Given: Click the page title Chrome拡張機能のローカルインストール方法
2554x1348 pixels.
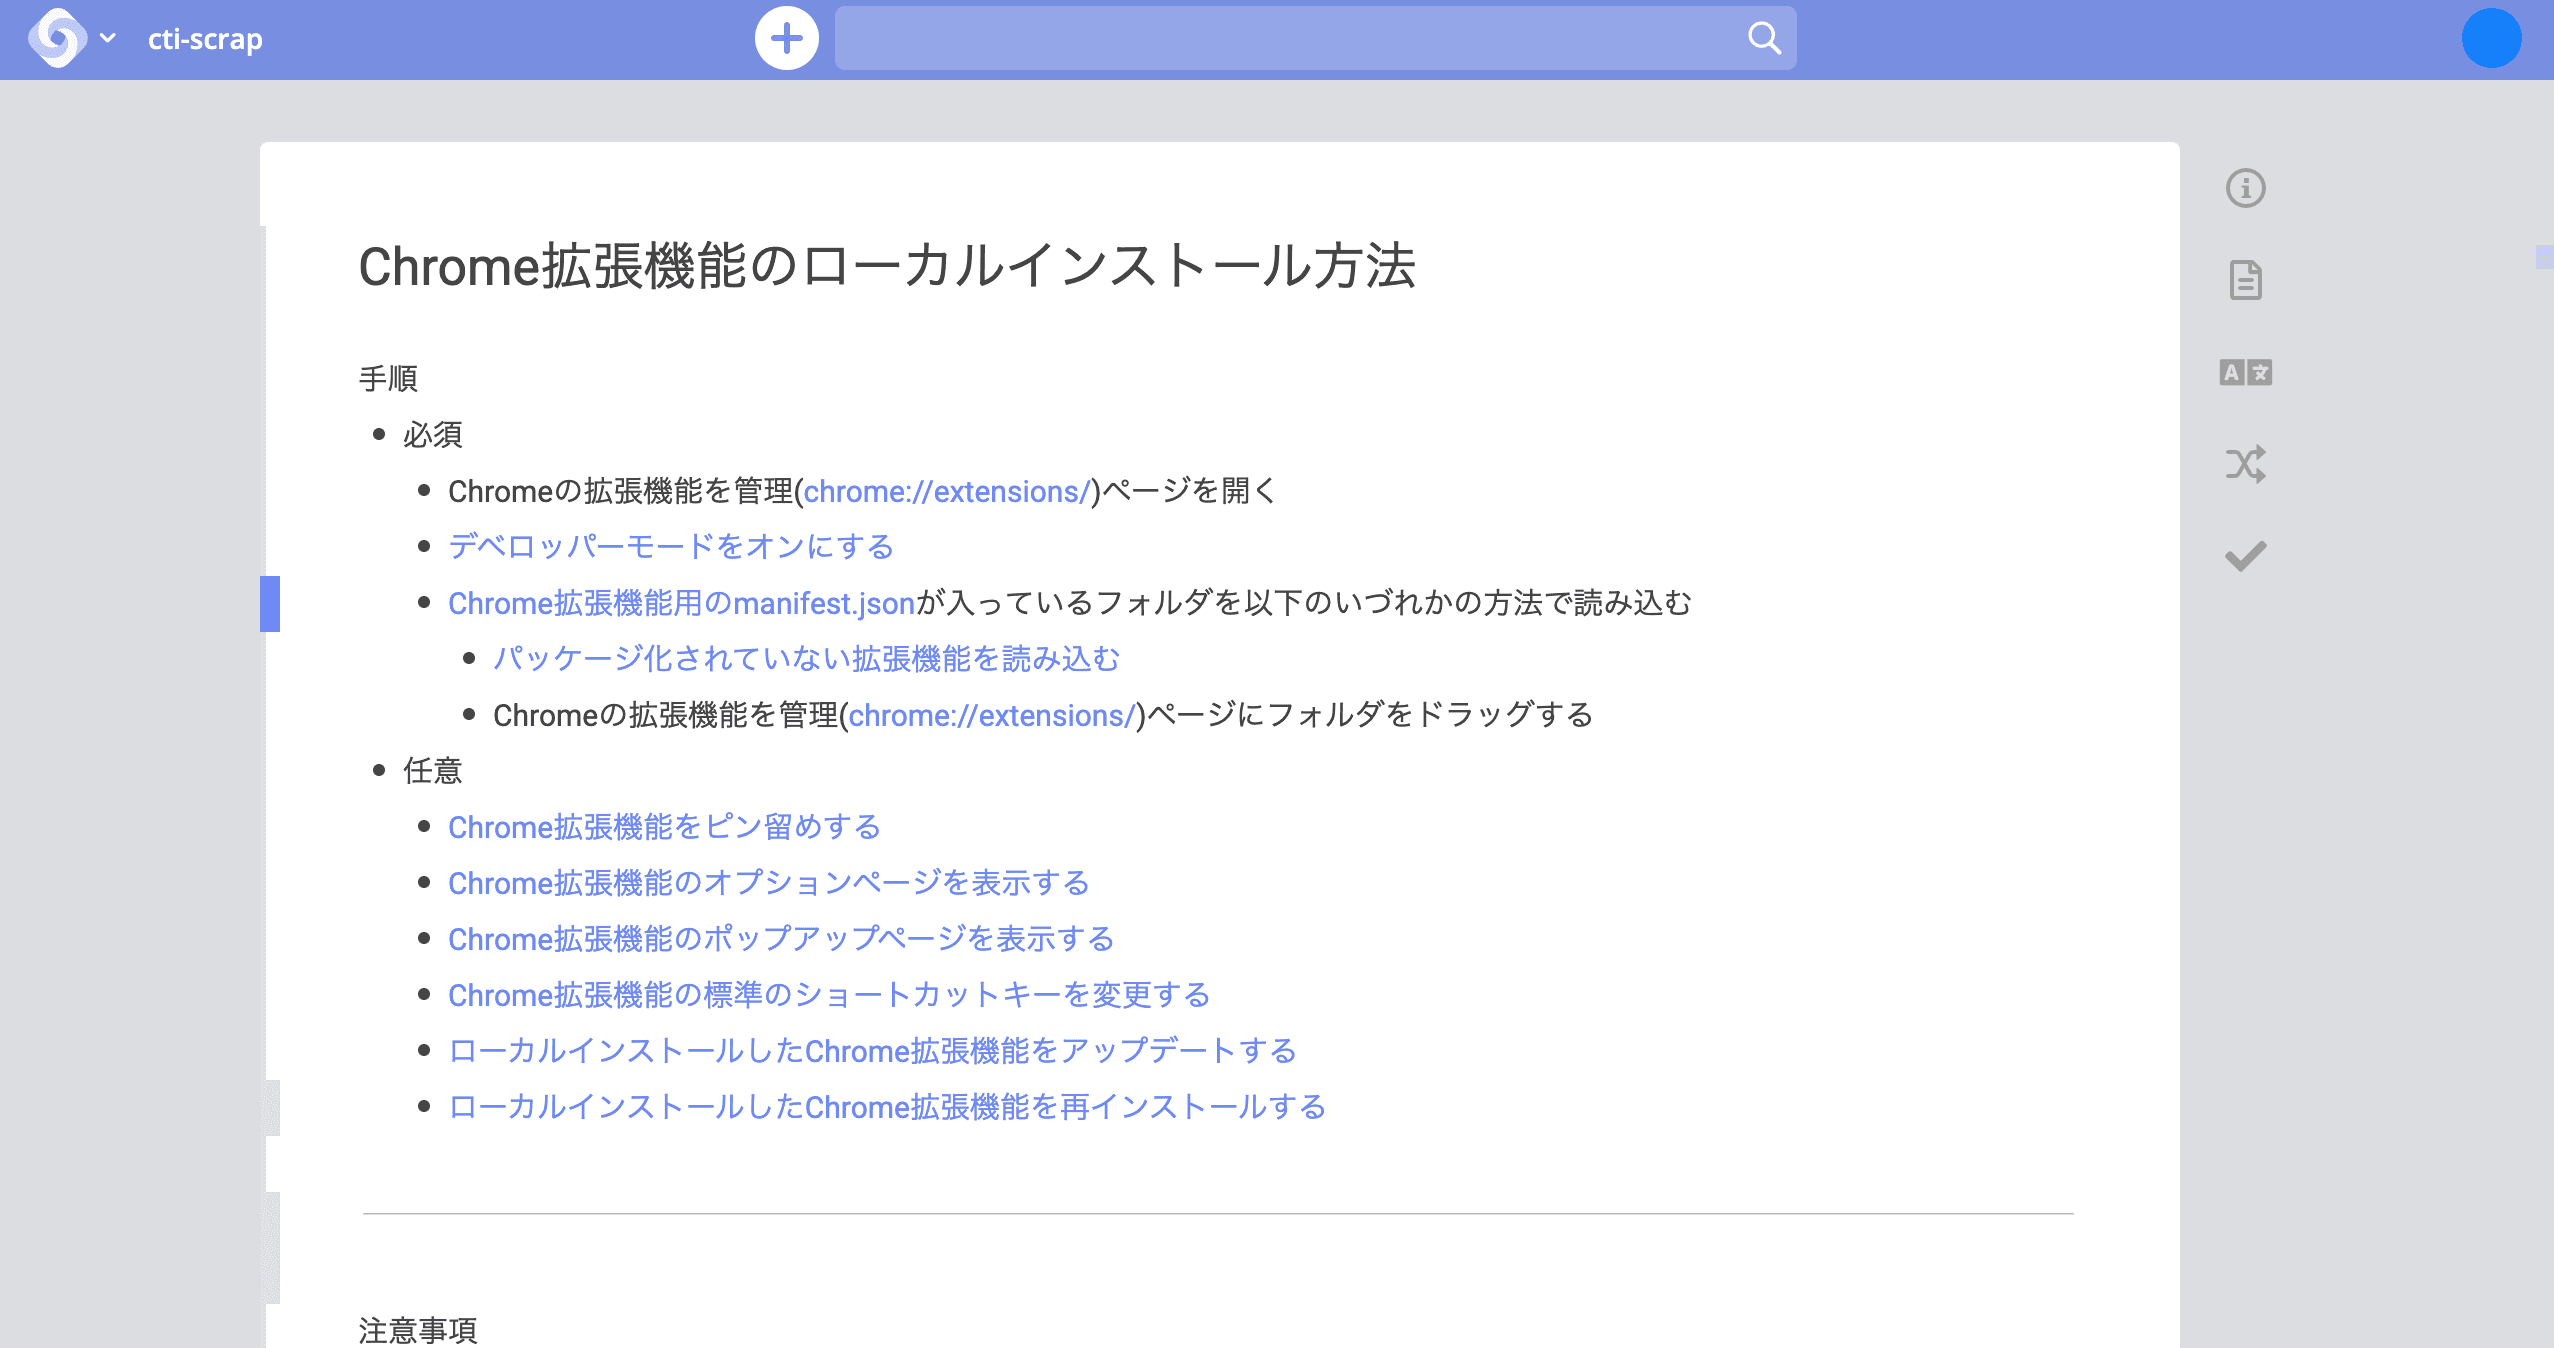Looking at the screenshot, I should (x=887, y=267).
